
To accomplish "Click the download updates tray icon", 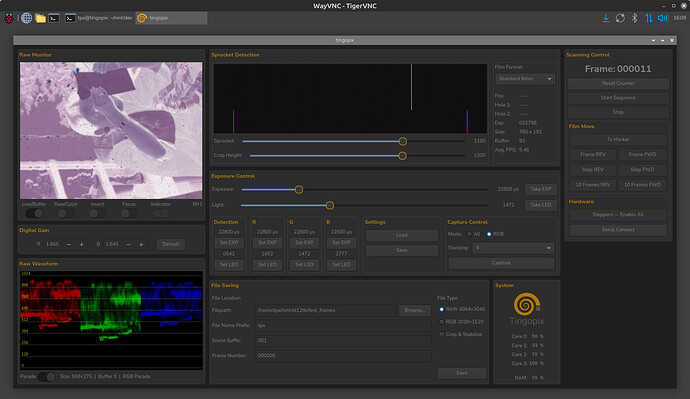I will (x=606, y=18).
